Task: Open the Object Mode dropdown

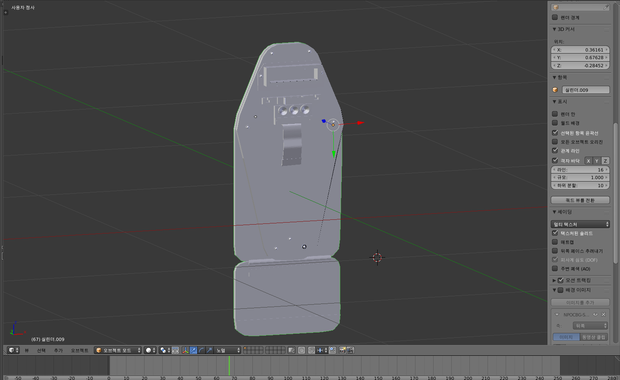Action: tap(118, 350)
